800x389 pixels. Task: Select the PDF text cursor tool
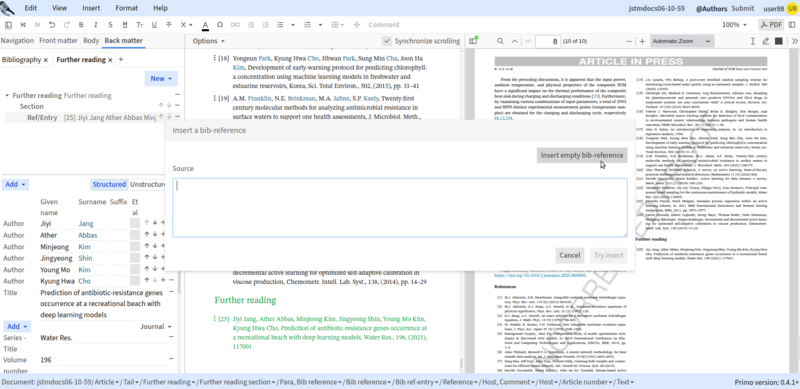(753, 41)
